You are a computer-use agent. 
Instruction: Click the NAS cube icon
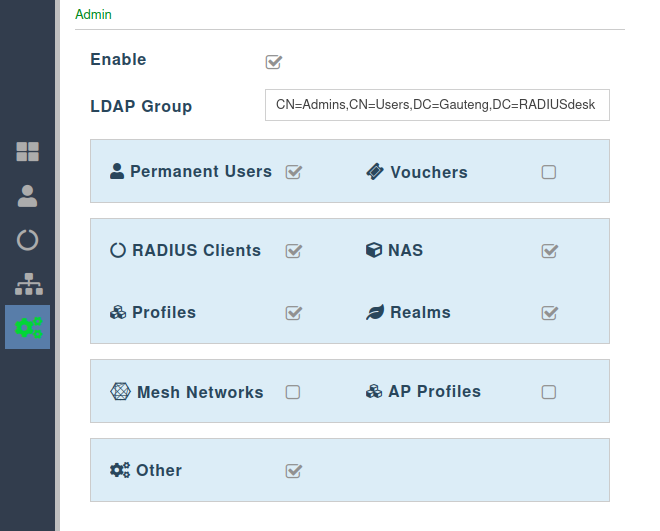click(x=374, y=250)
